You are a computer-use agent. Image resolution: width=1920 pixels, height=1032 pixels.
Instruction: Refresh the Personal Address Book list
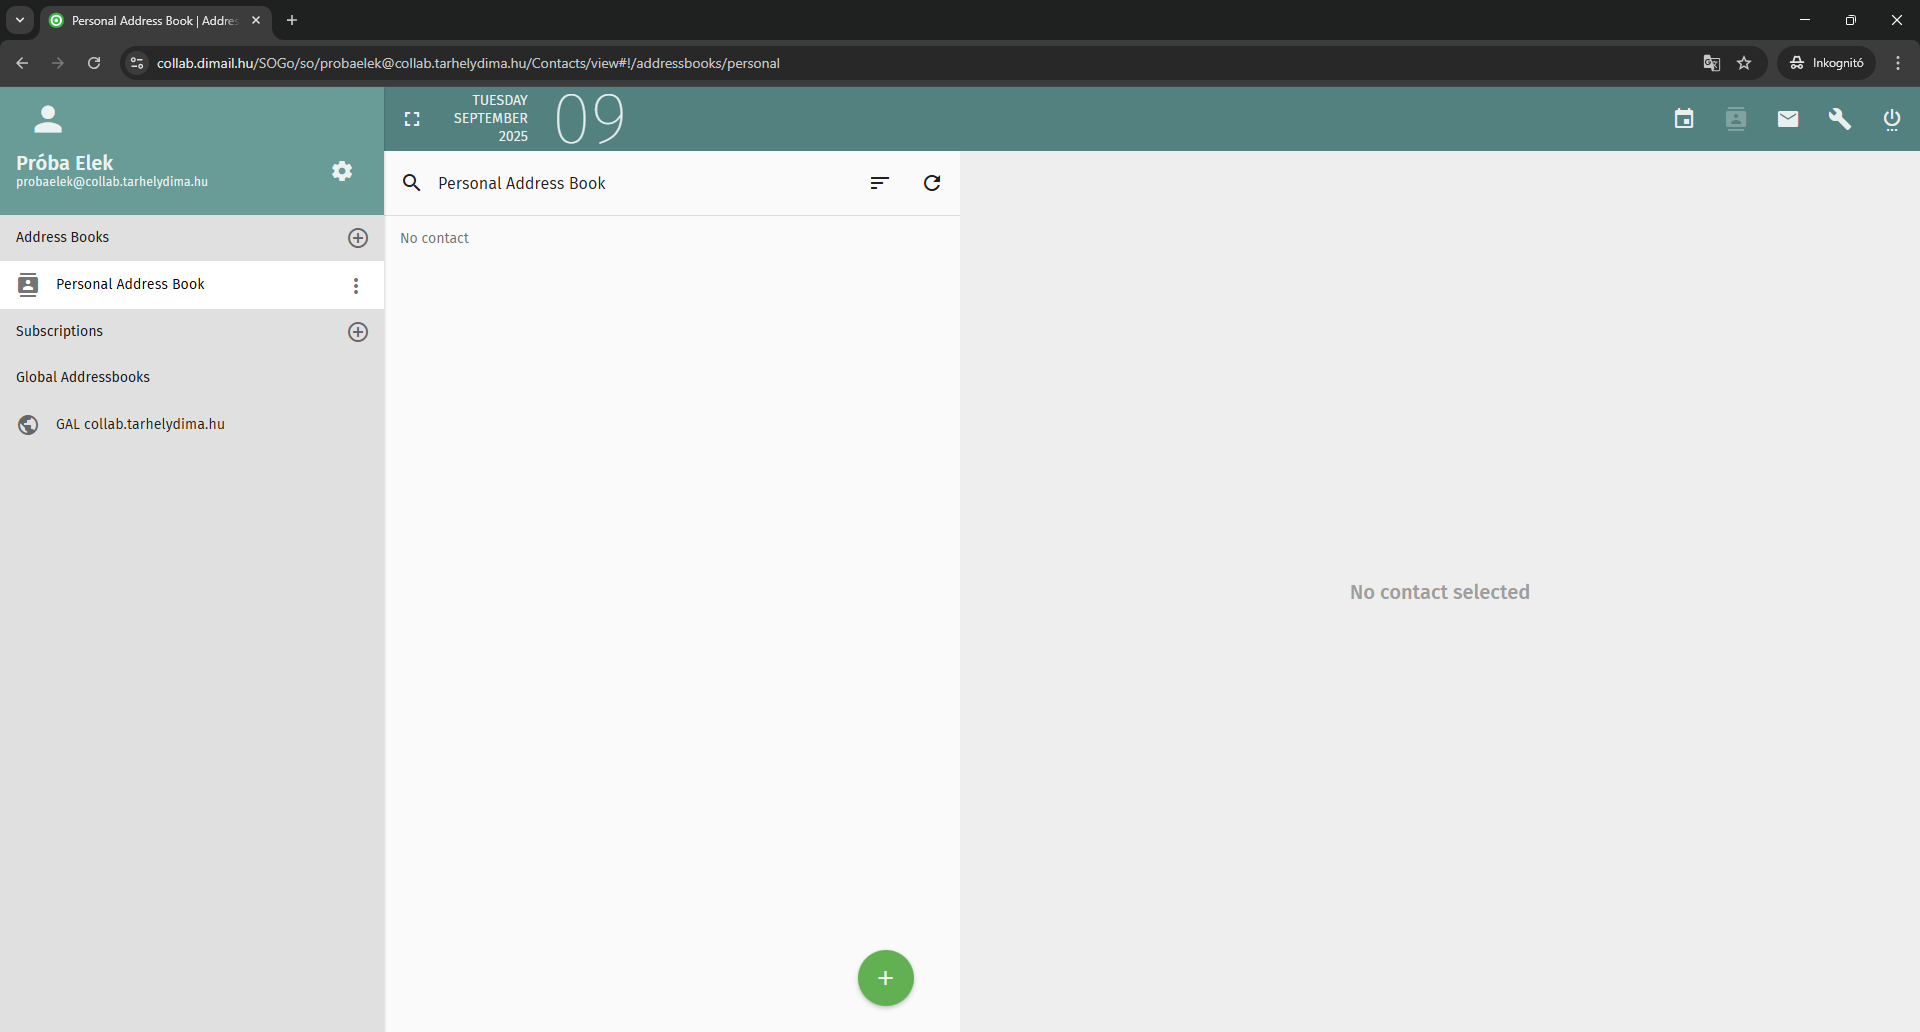[932, 183]
